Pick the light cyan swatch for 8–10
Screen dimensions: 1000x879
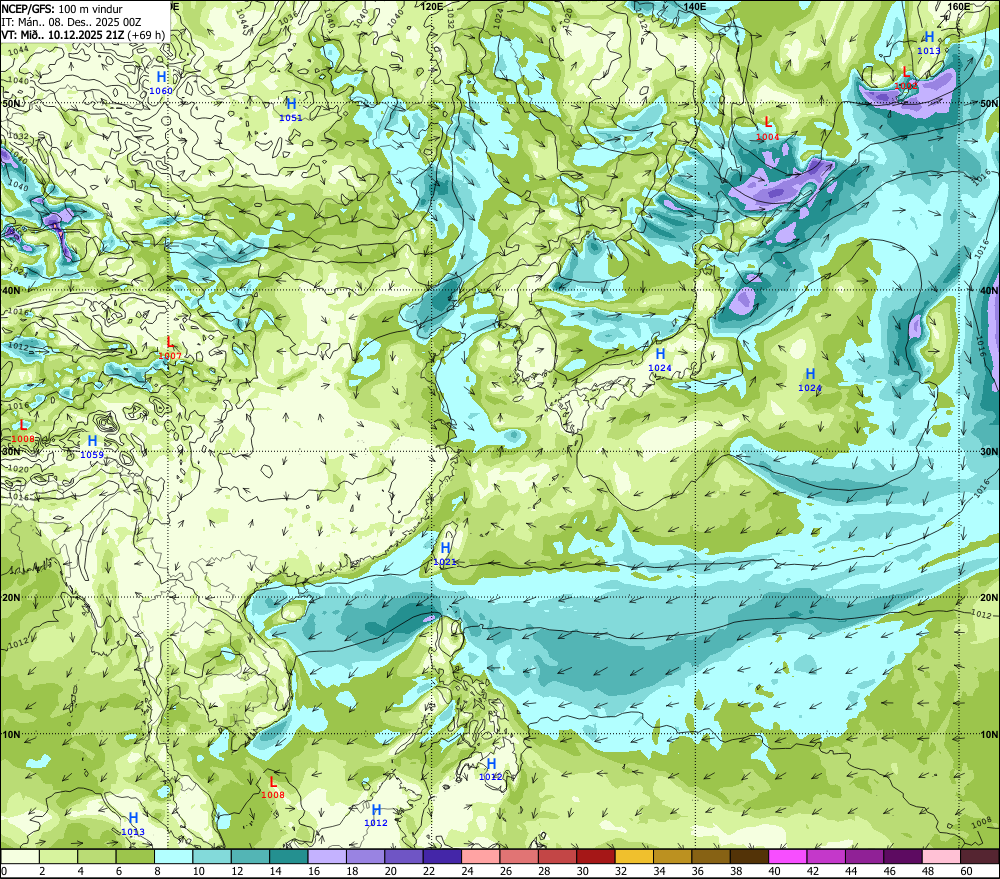pyautogui.click(x=173, y=856)
